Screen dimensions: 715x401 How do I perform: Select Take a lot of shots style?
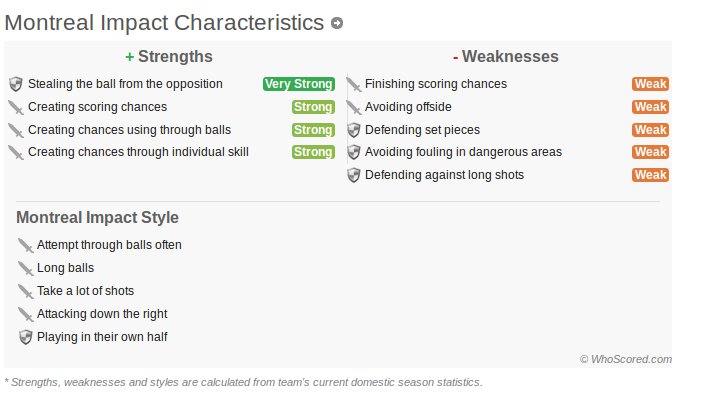[x=85, y=291]
